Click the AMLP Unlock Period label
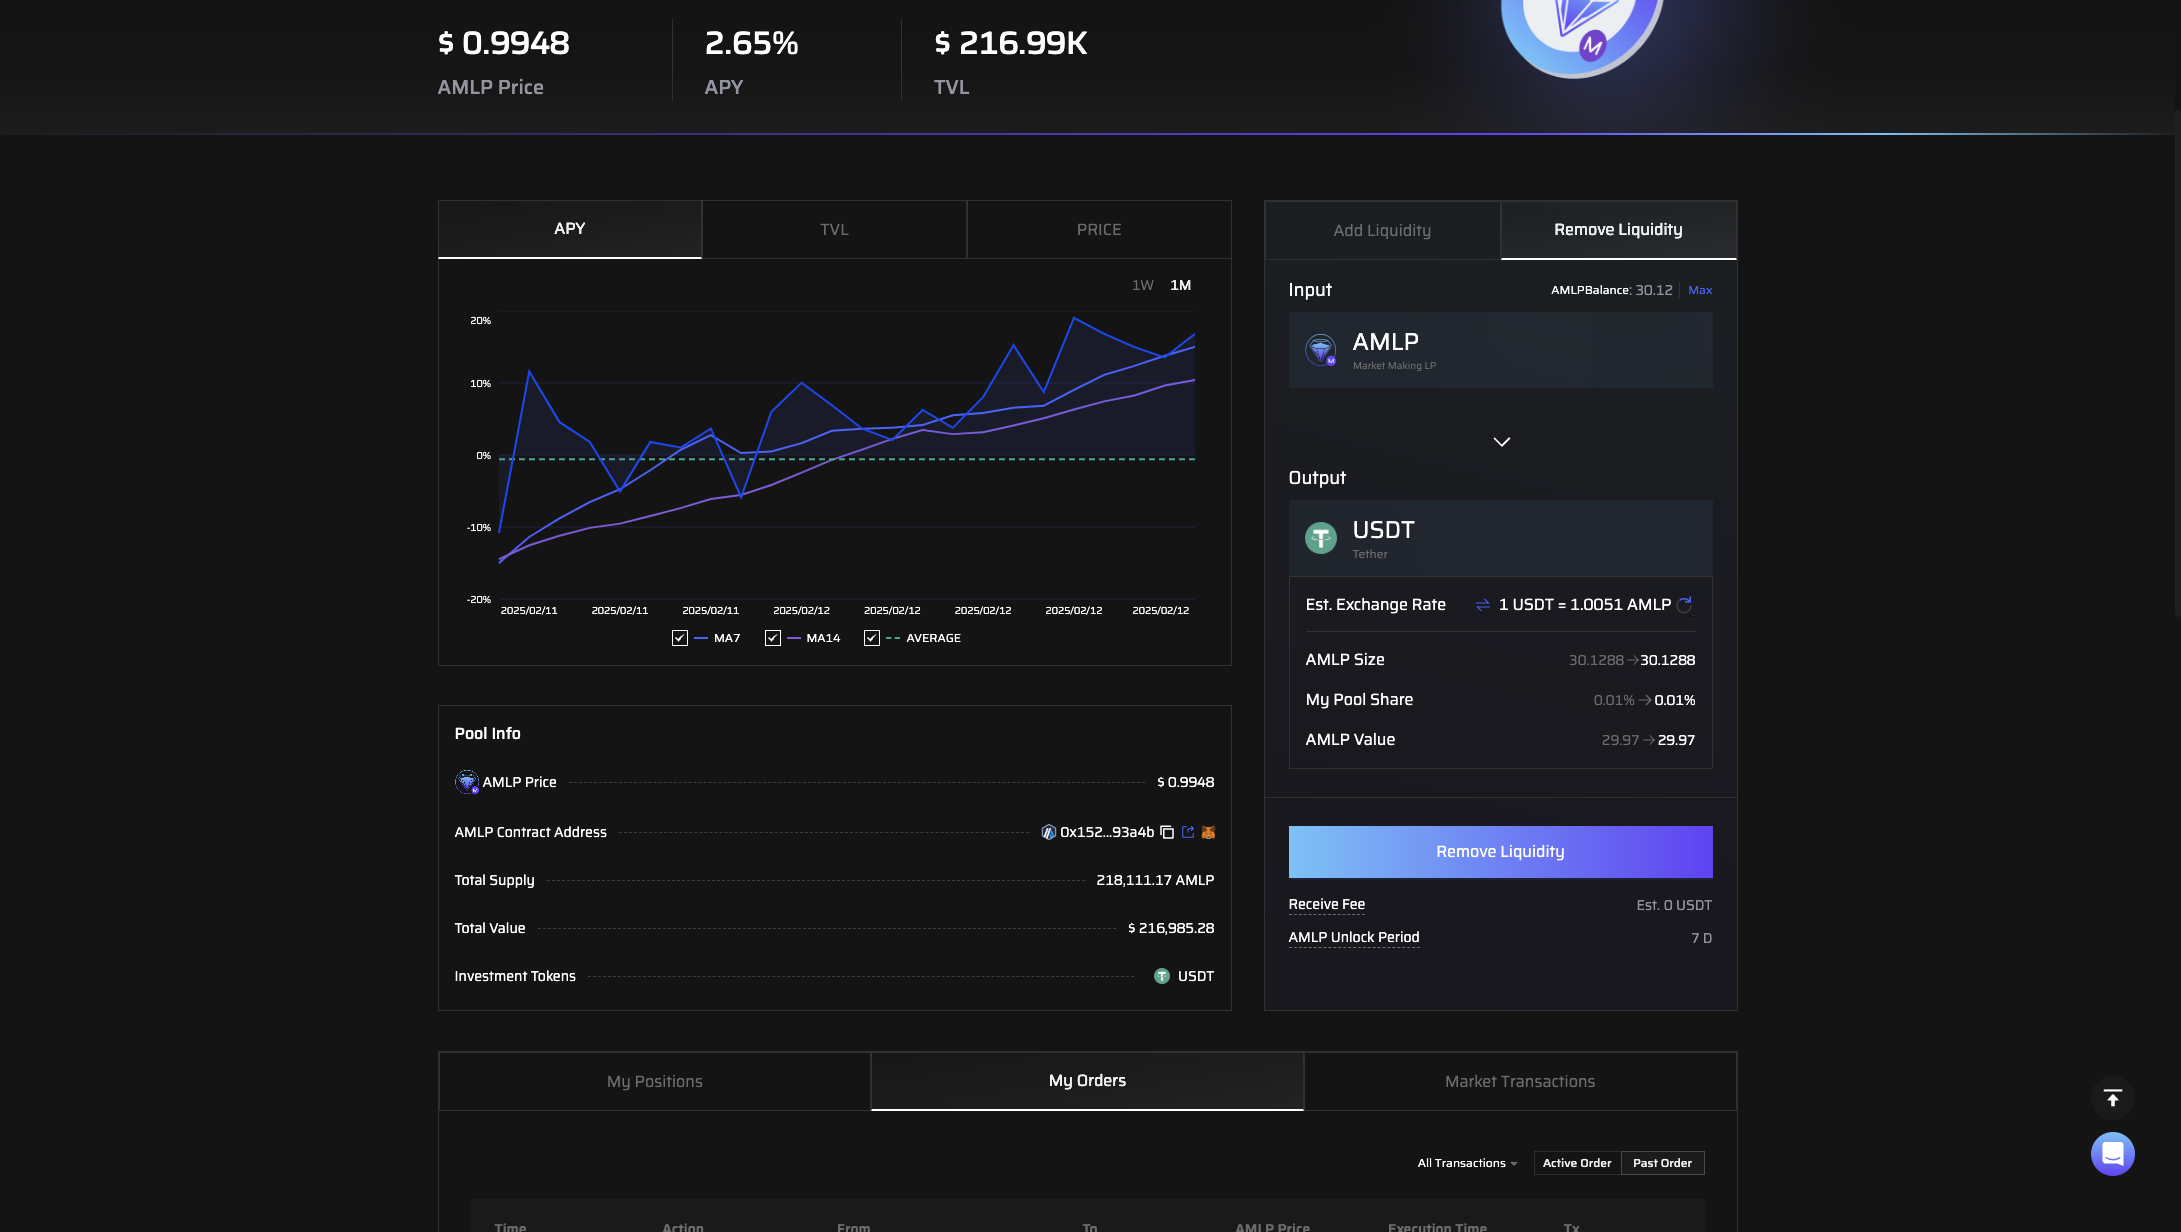Viewport: 2181px width, 1232px height. pos(1354,937)
